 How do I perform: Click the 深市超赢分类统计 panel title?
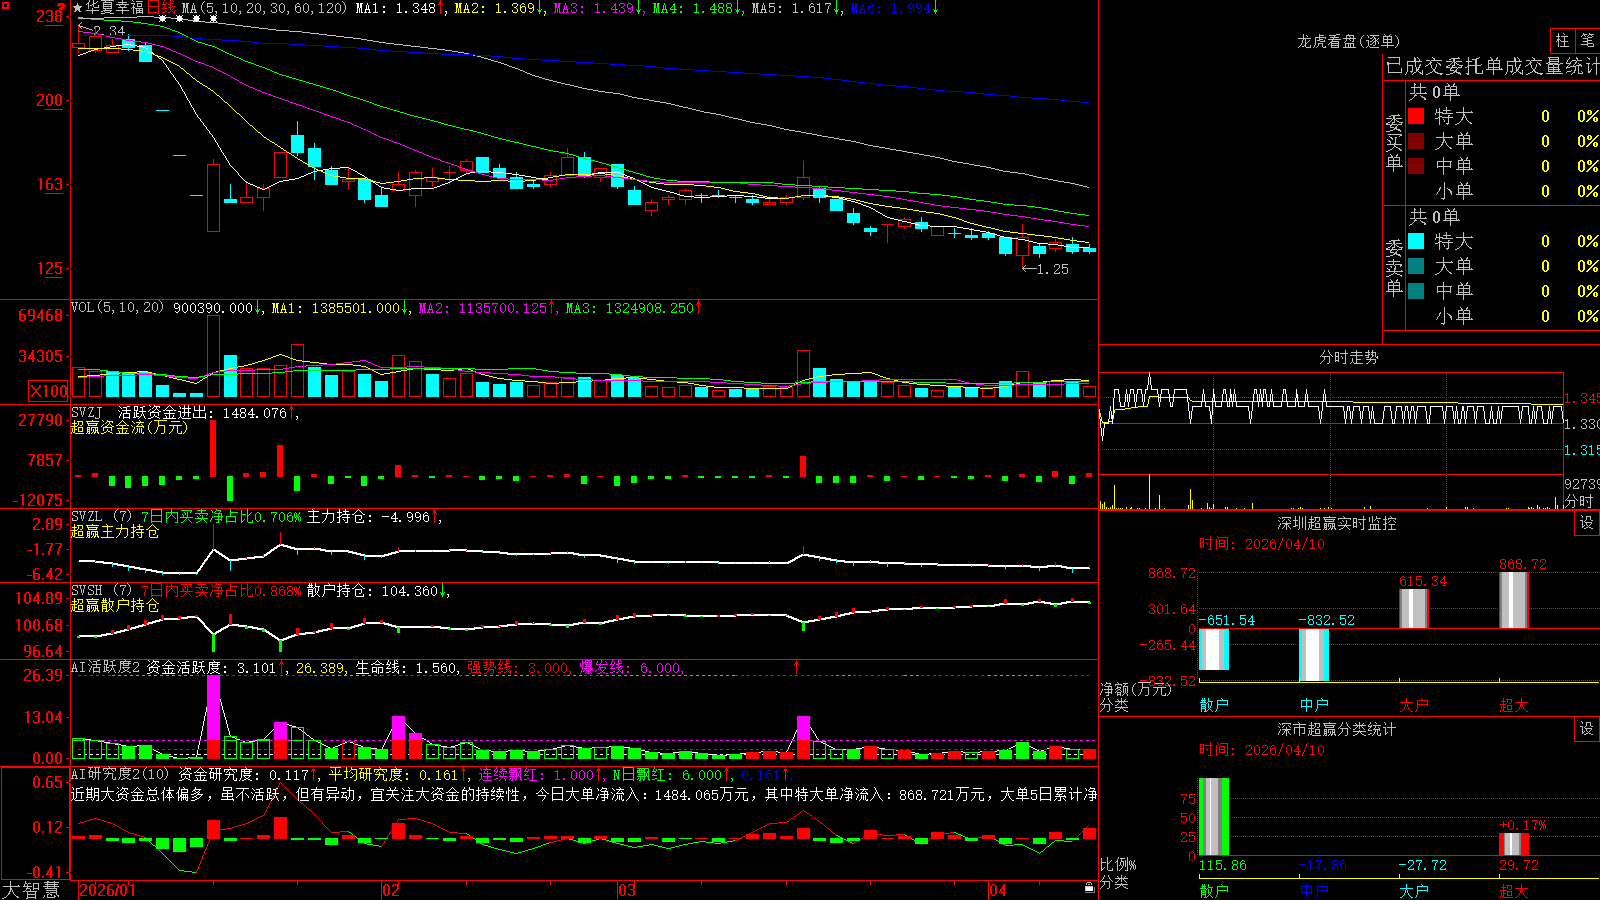tap(1336, 729)
